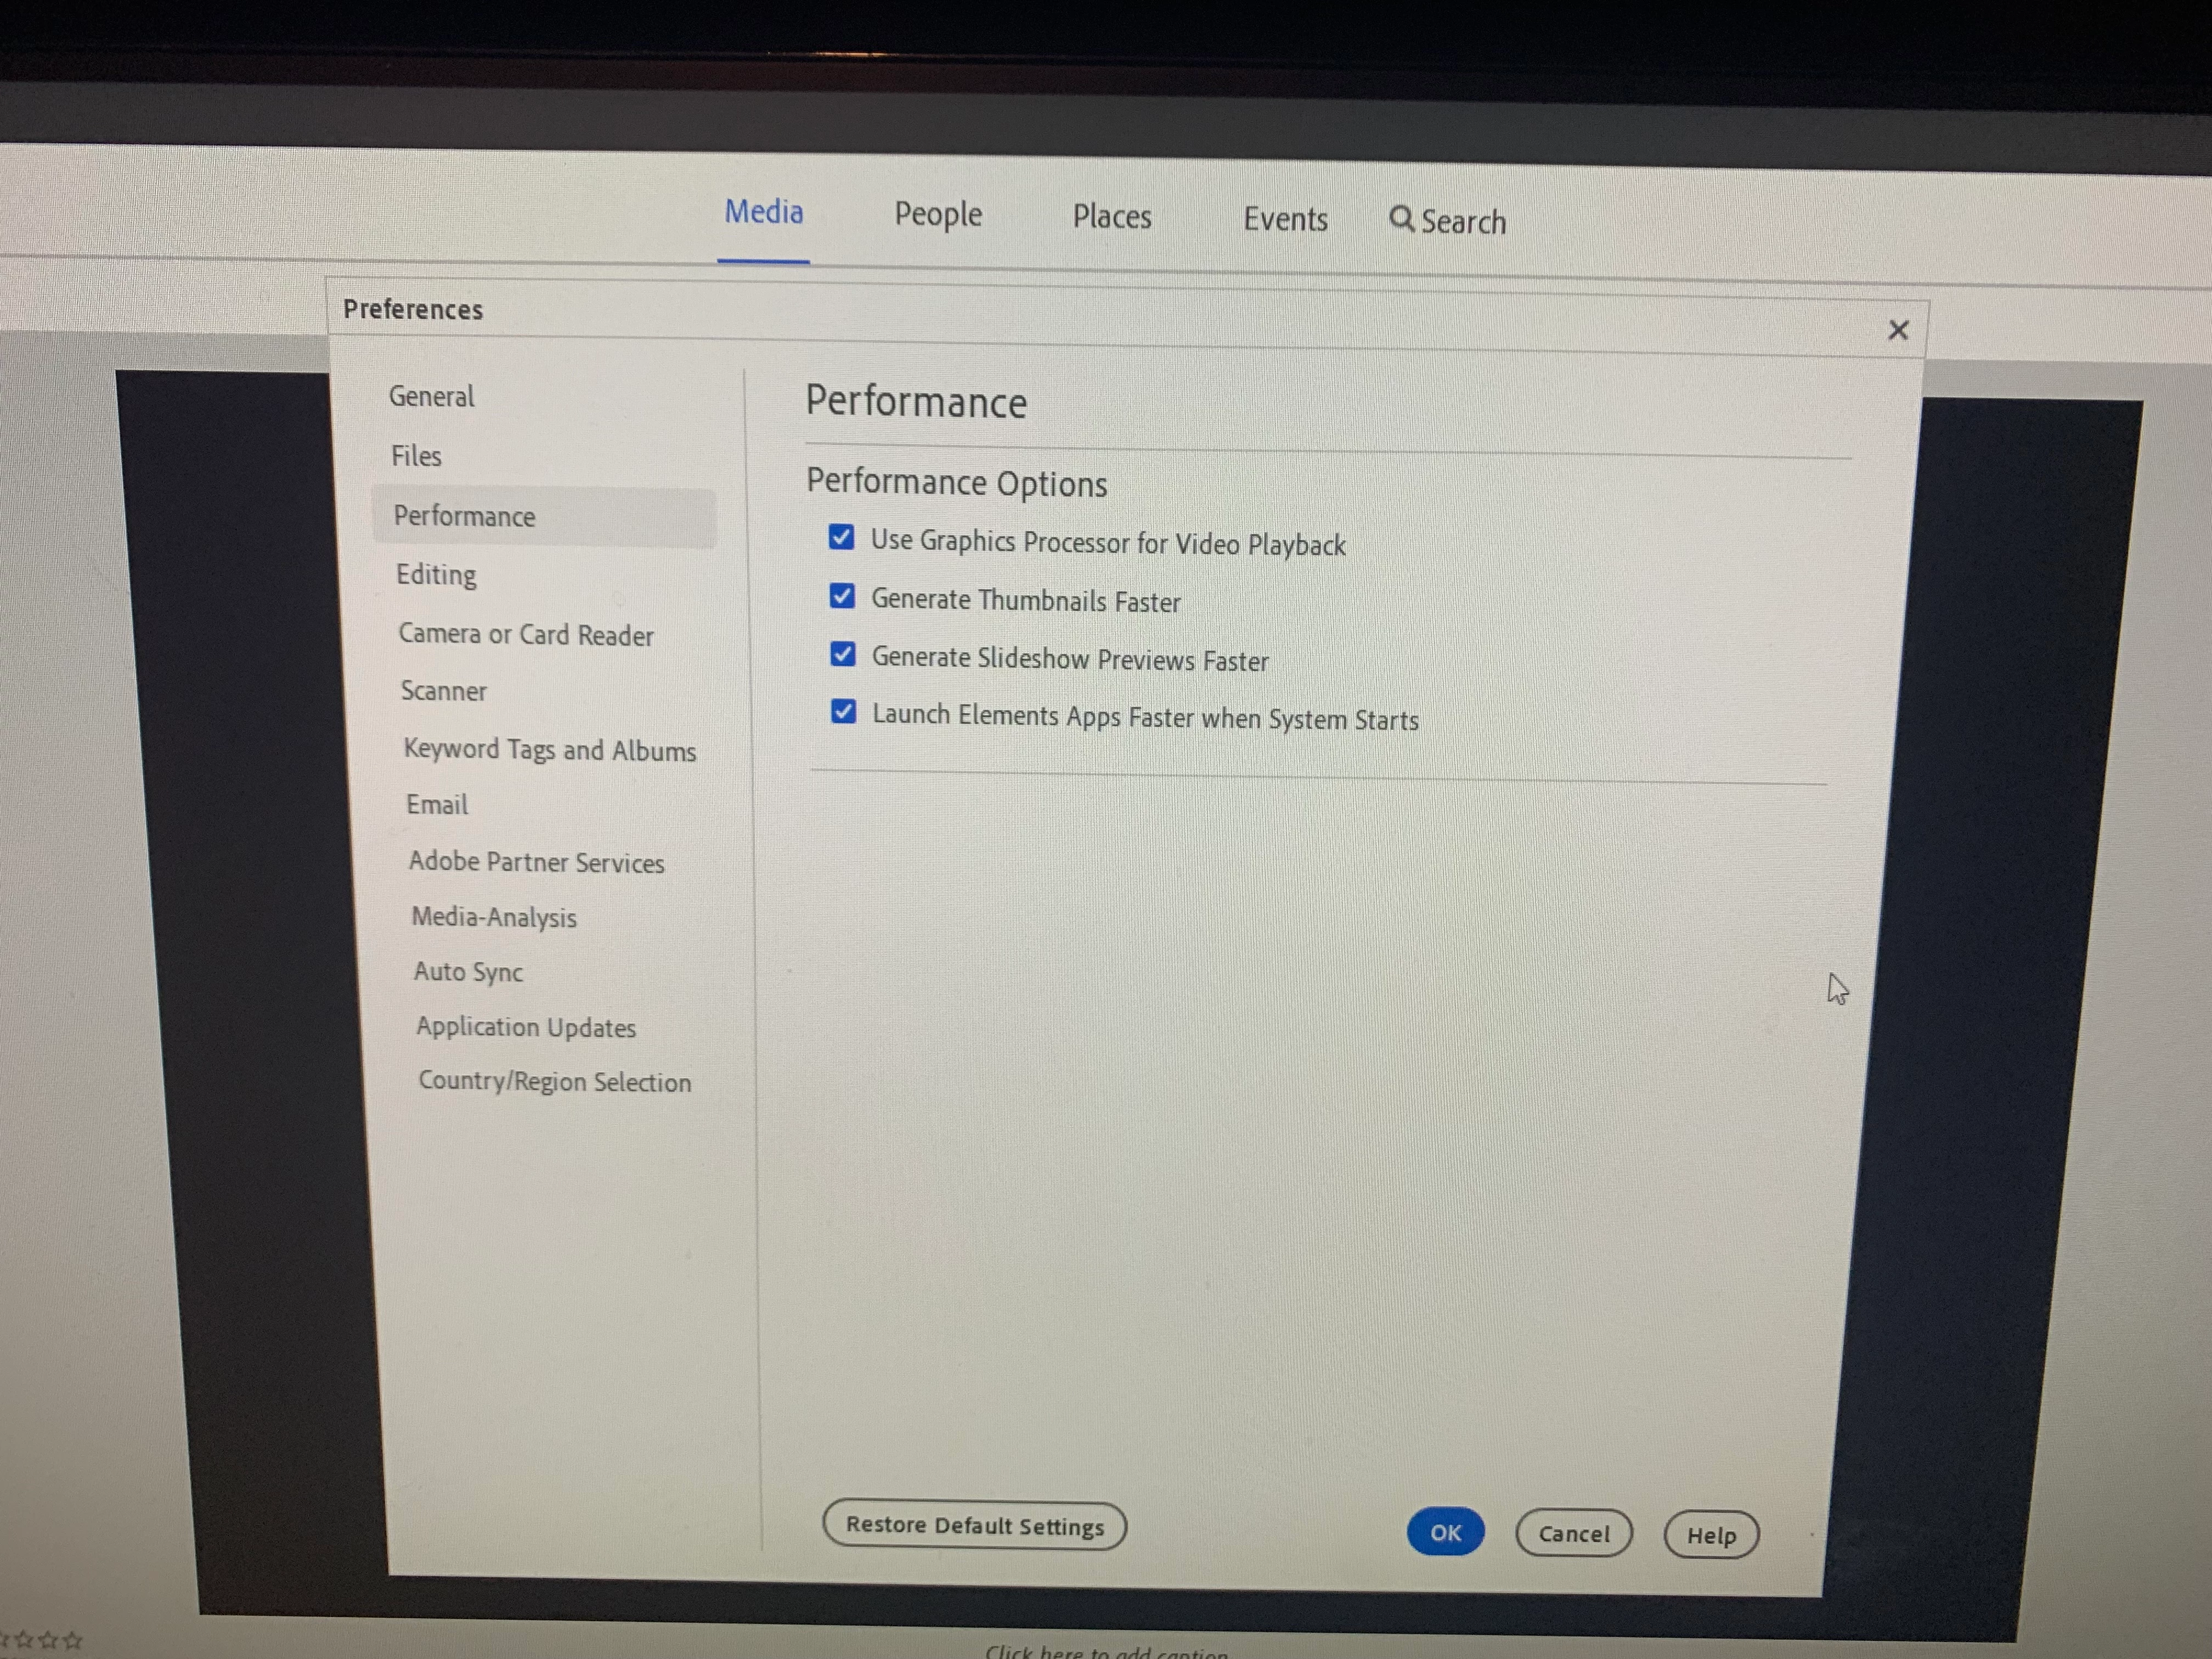Screen dimensions: 2212x1659
Task: Toggle Launch Elements Apps Faster checkbox
Action: [843, 712]
